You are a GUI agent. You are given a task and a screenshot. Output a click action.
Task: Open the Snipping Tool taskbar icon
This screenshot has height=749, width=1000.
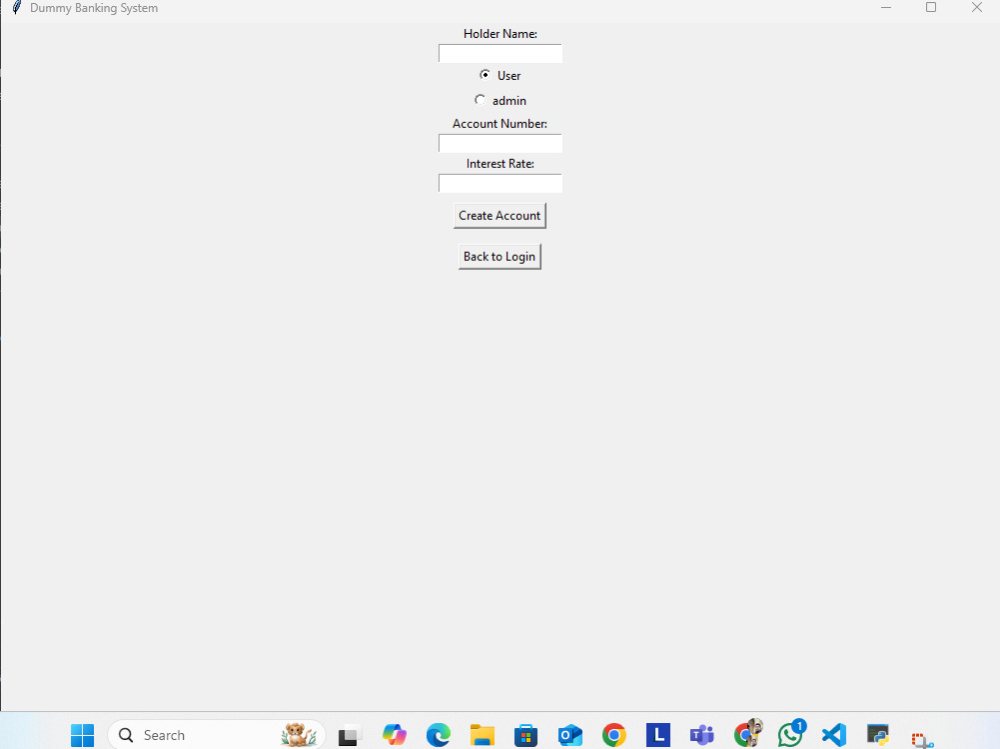click(922, 739)
